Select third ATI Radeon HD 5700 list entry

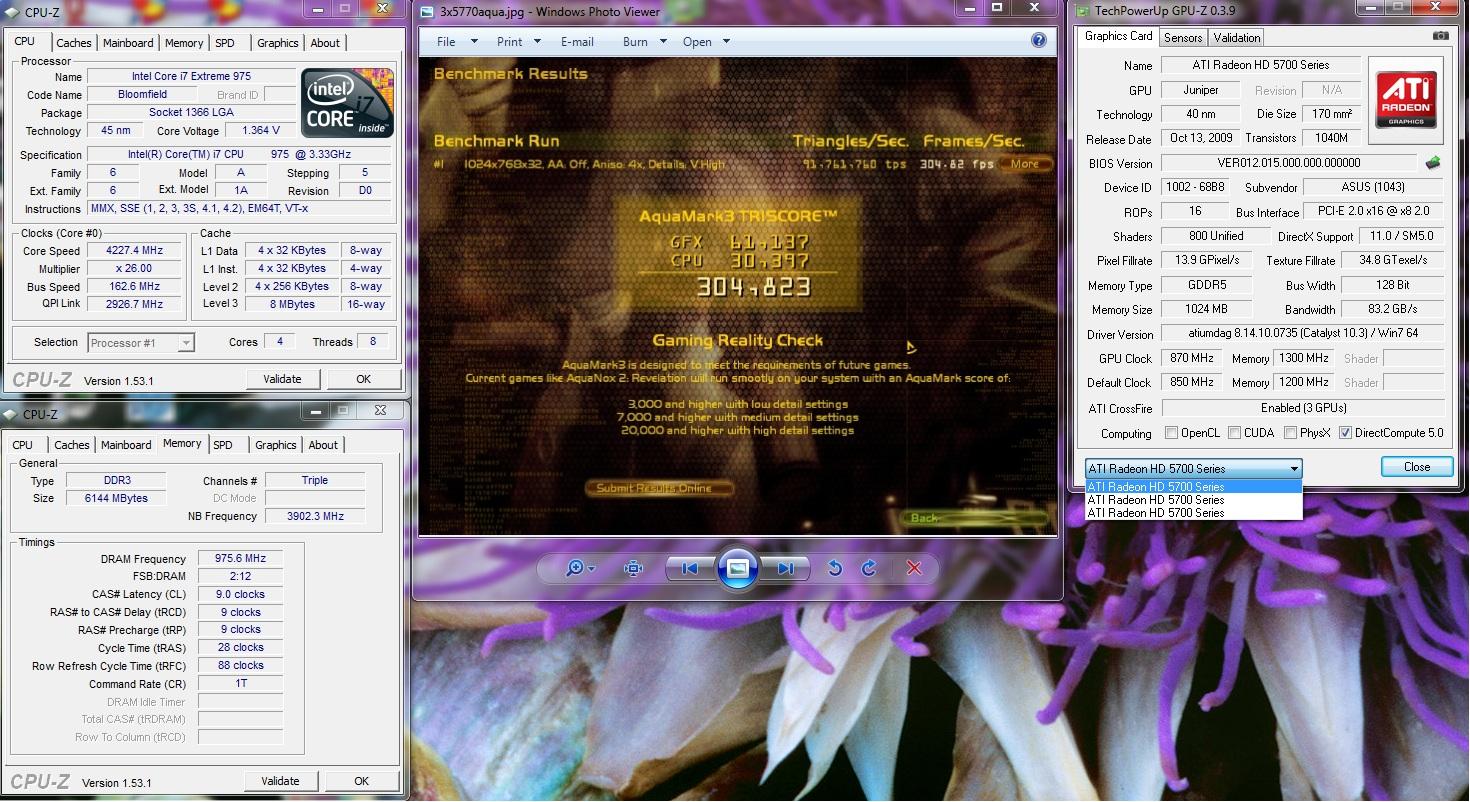1194,513
